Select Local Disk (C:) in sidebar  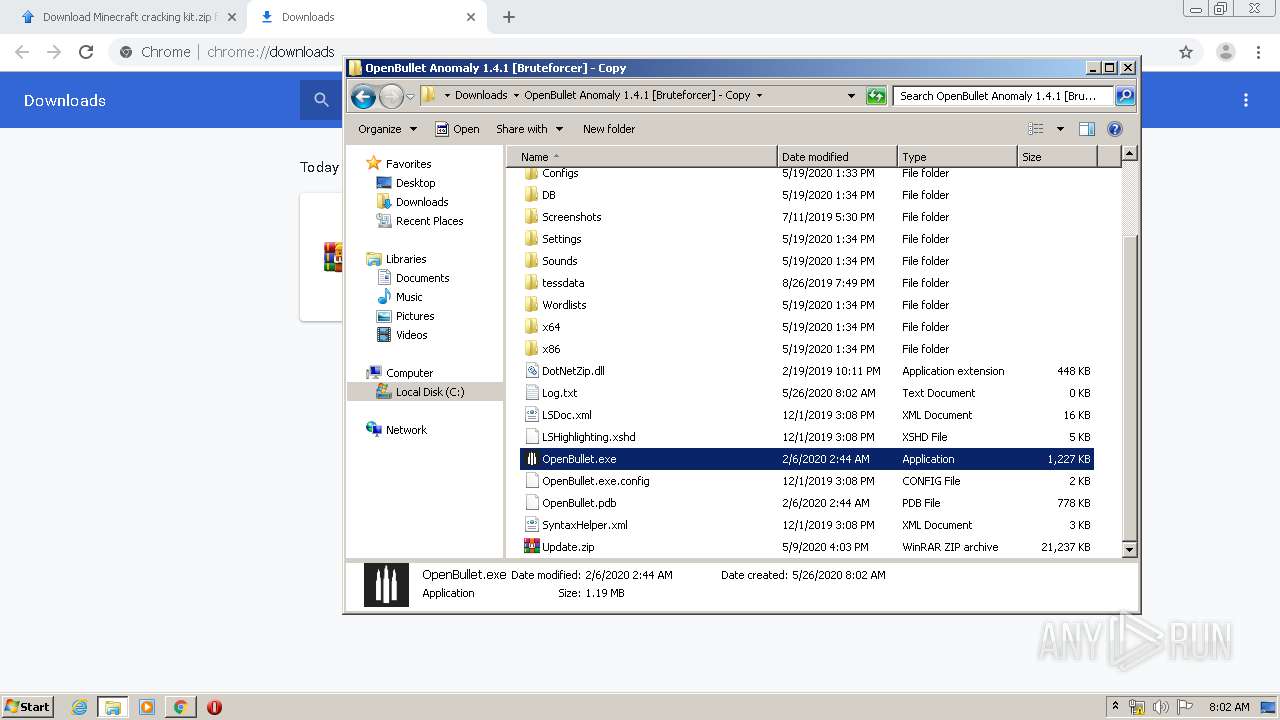(425, 392)
